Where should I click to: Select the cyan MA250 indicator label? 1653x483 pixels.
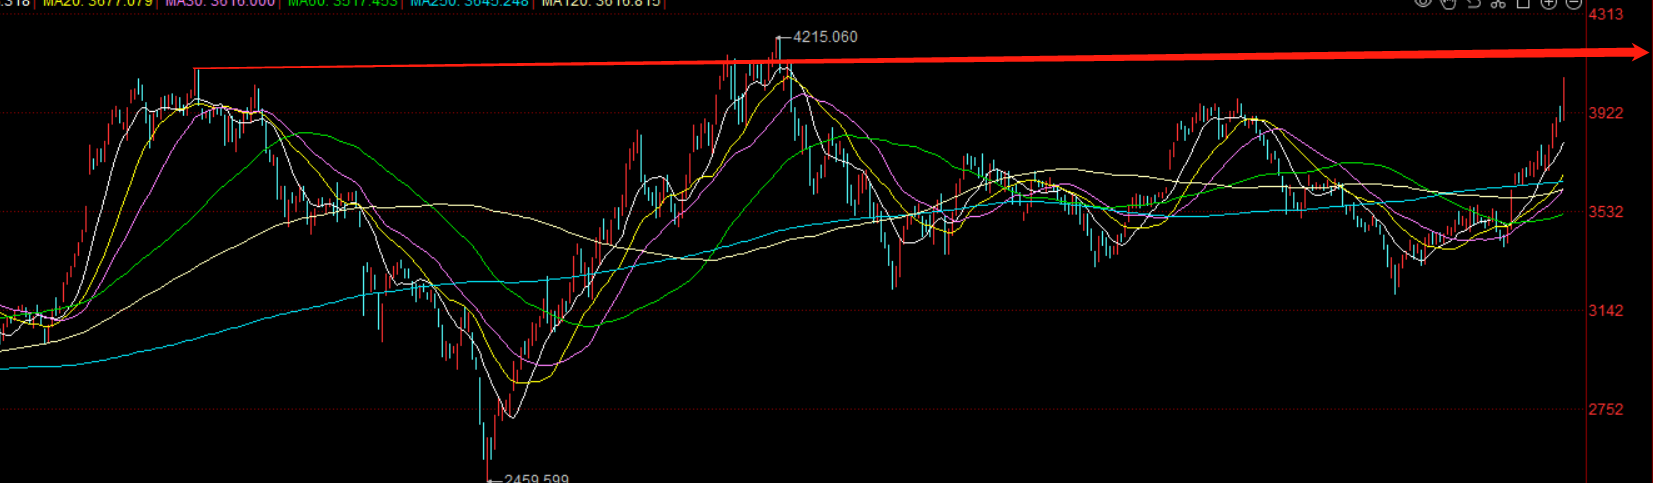(469, 3)
